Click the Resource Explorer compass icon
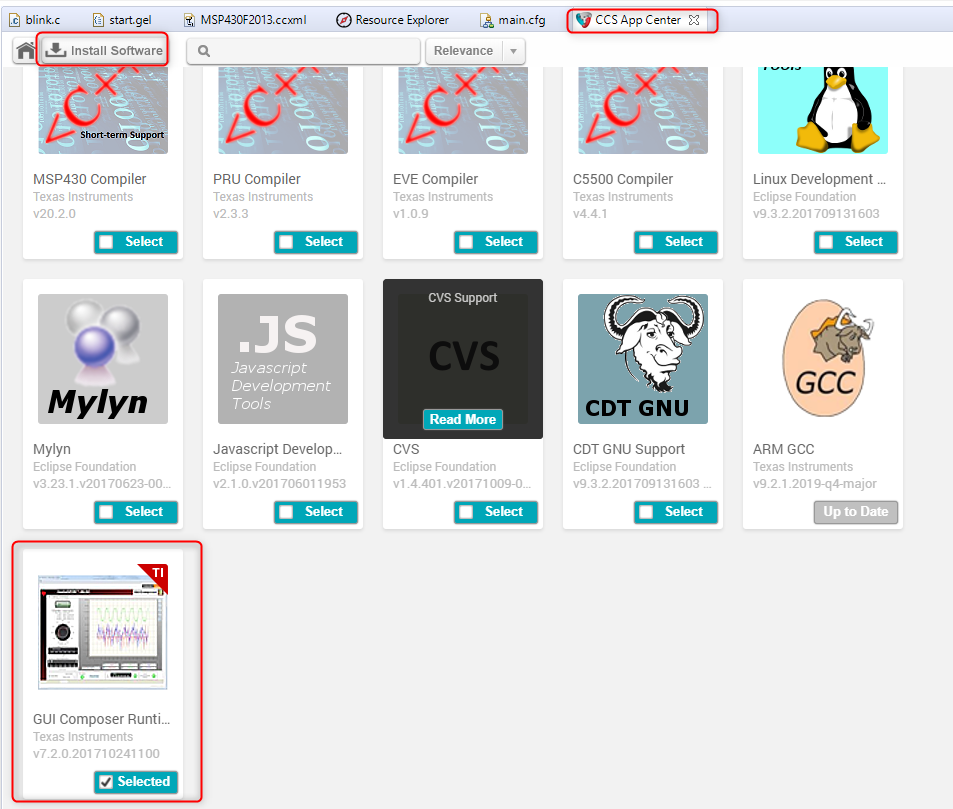This screenshot has height=809, width=953. [343, 20]
